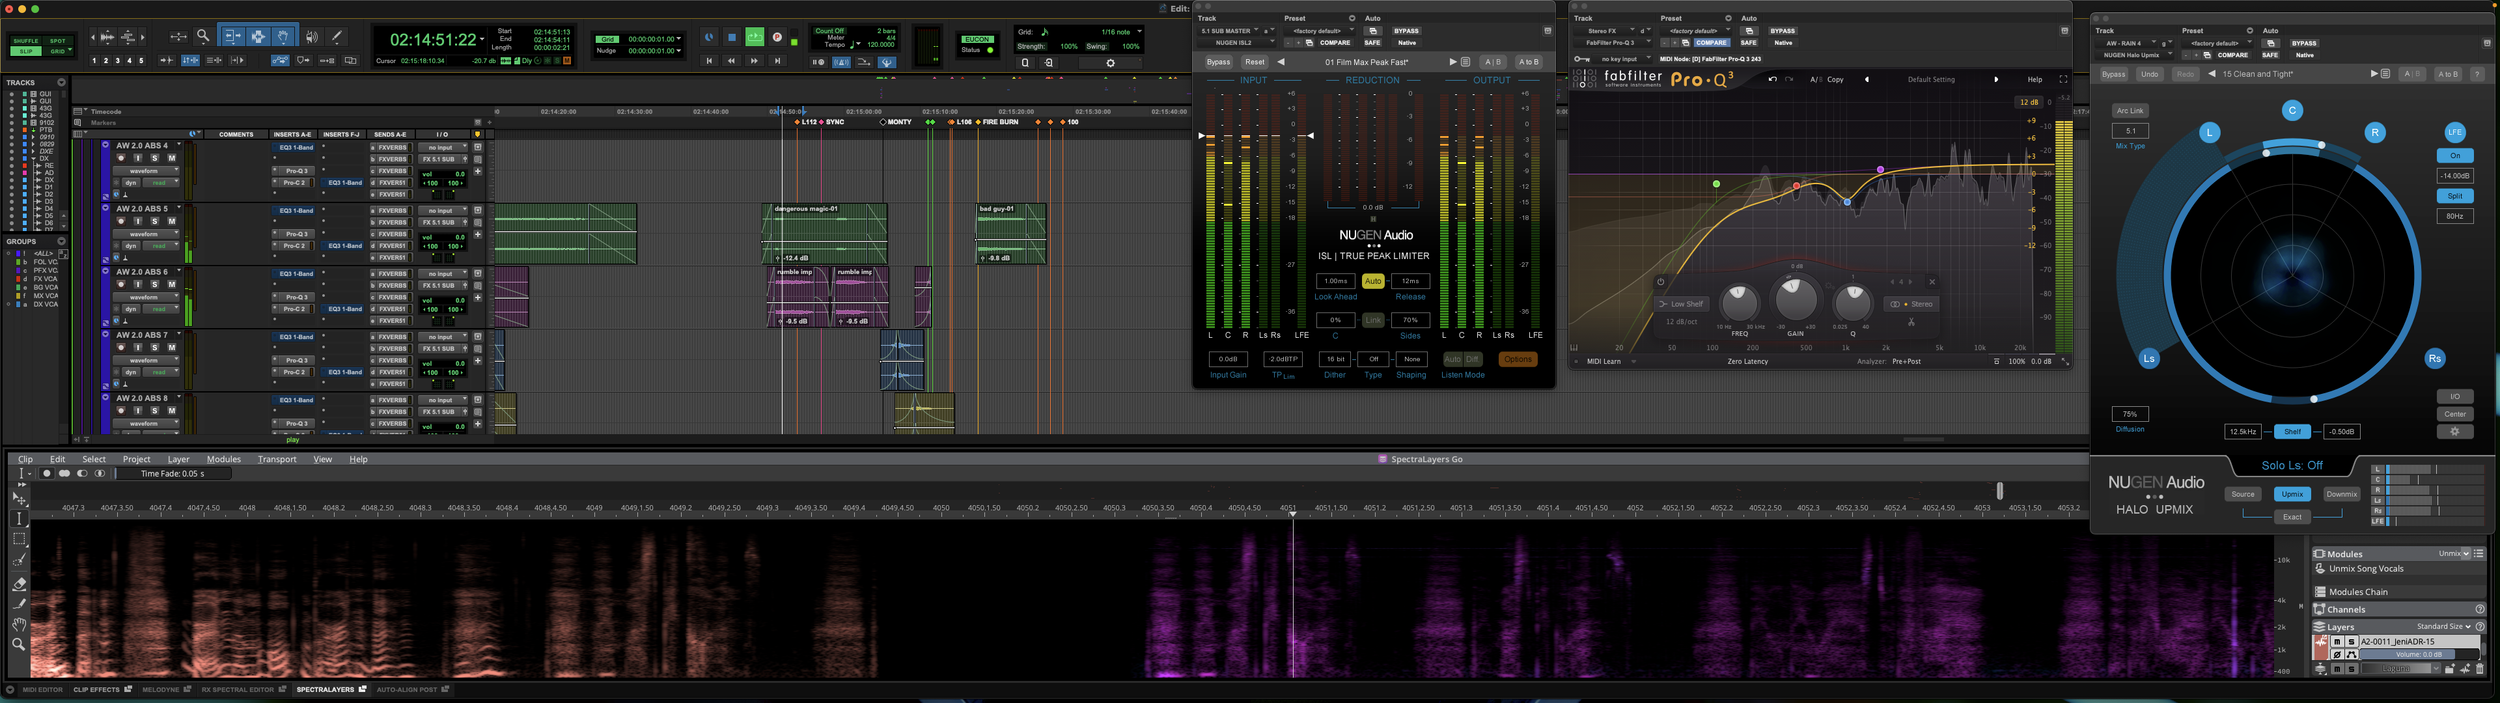The image size is (2500, 703).
Task: Toggle Pro-Q 3 full screen icon
Action: click(2062, 79)
